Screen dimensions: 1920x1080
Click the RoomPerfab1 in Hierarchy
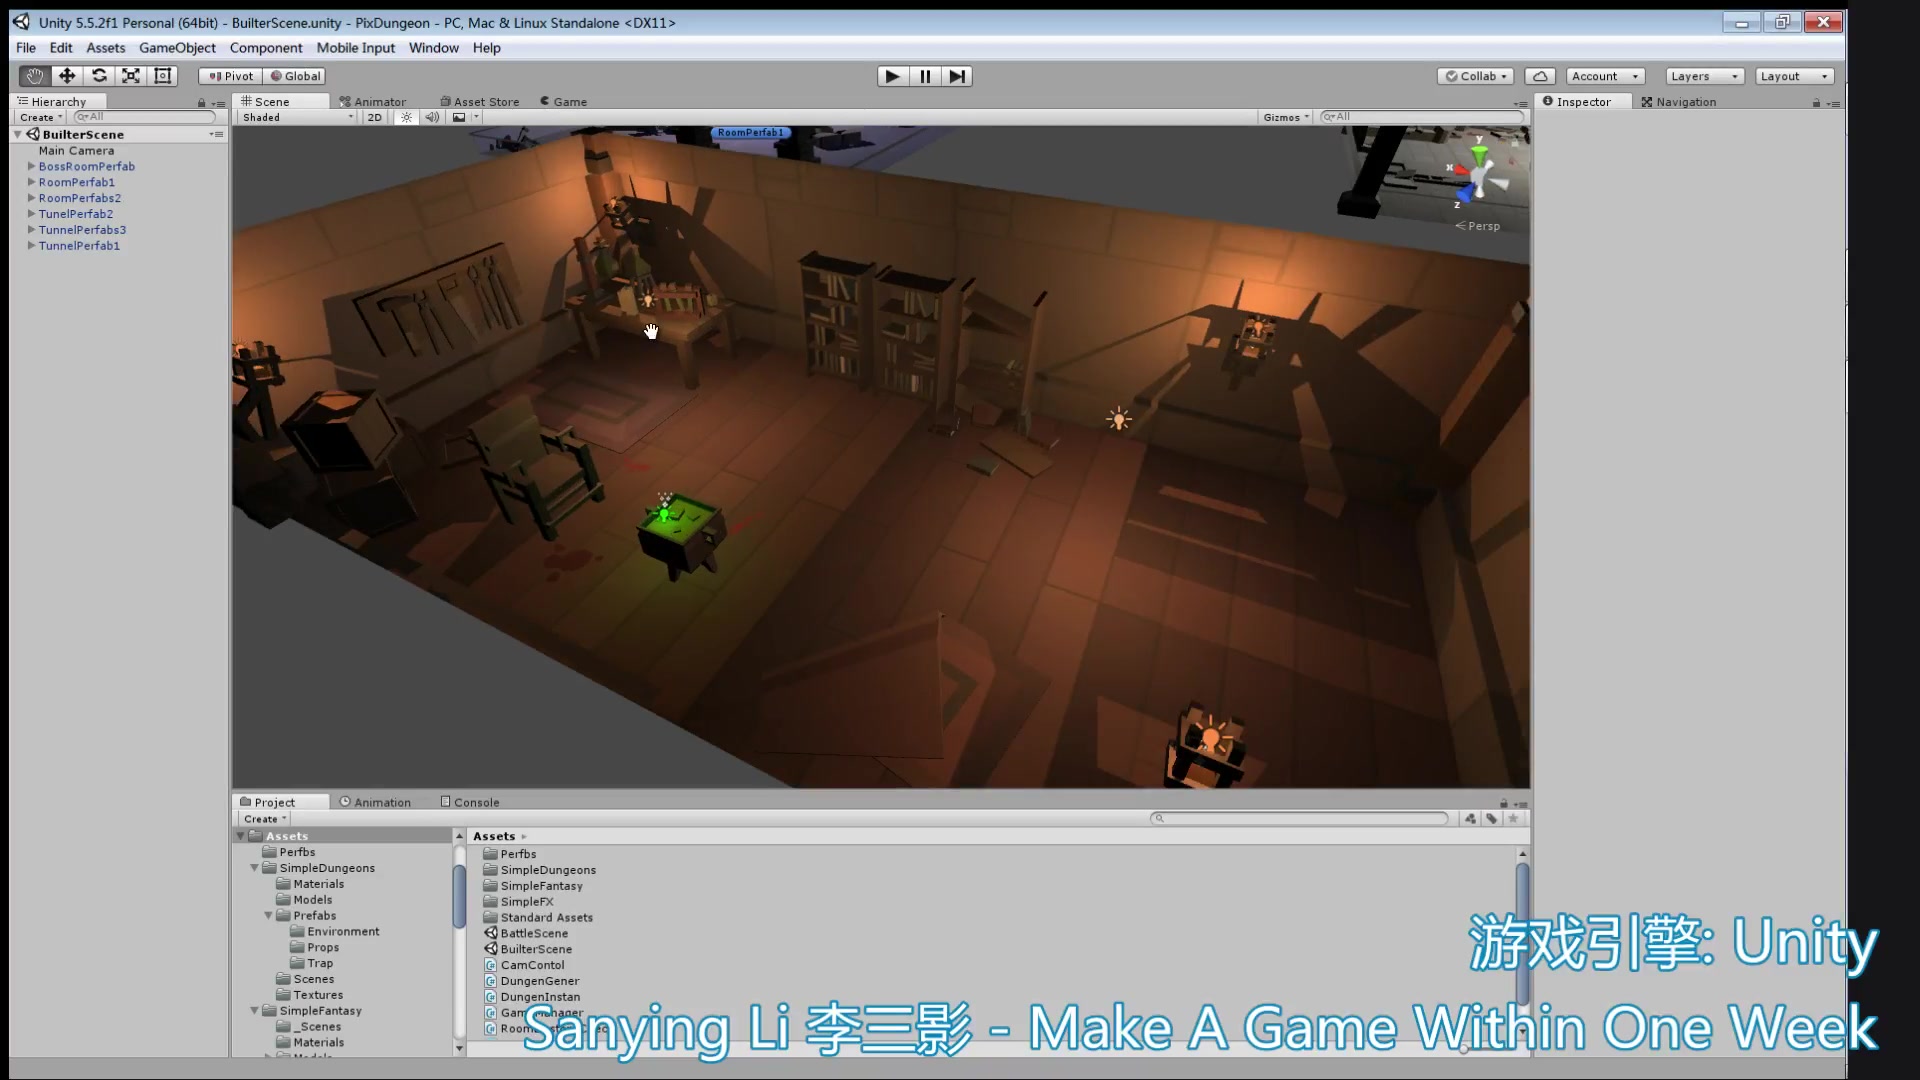[75, 182]
